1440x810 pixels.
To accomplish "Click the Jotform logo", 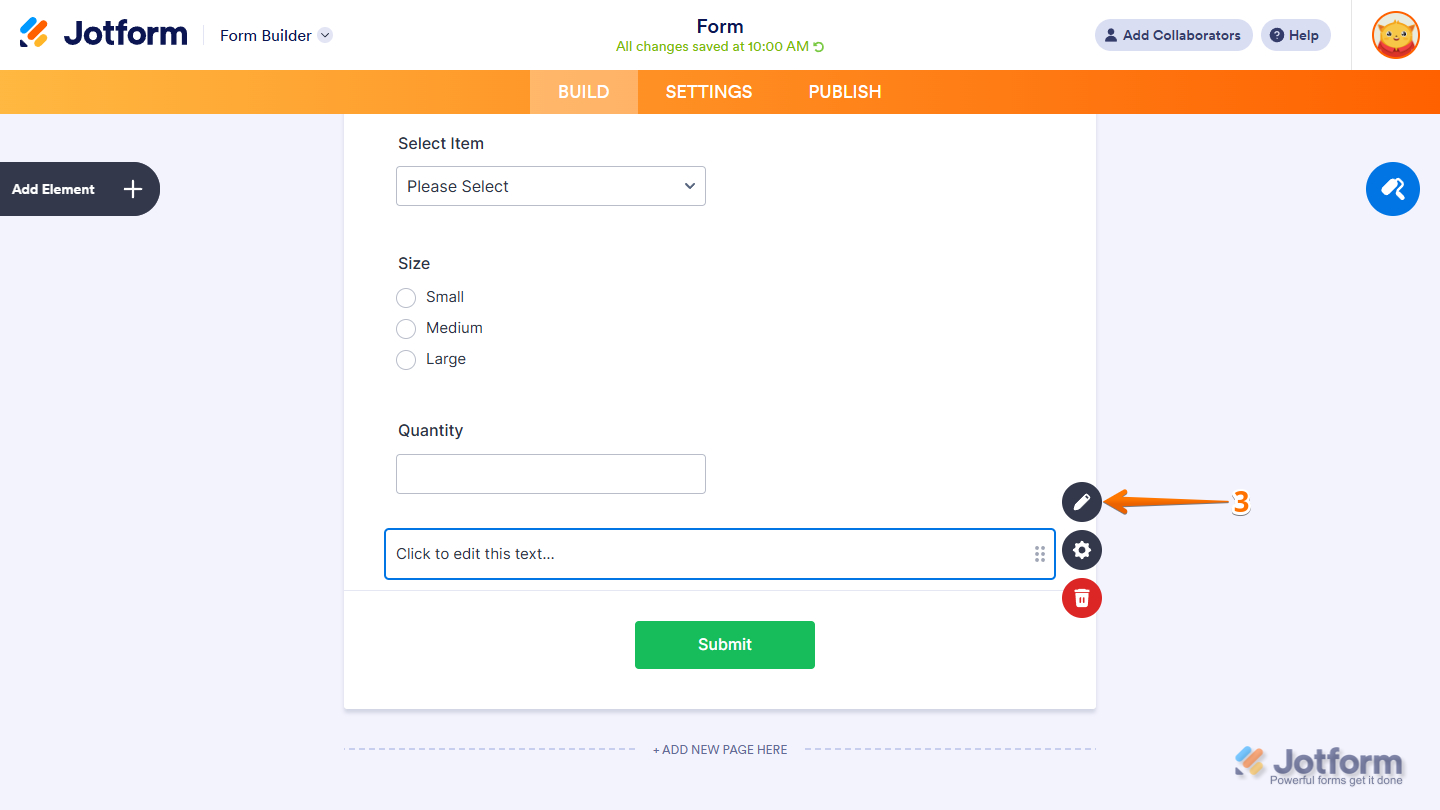I will click(103, 32).
